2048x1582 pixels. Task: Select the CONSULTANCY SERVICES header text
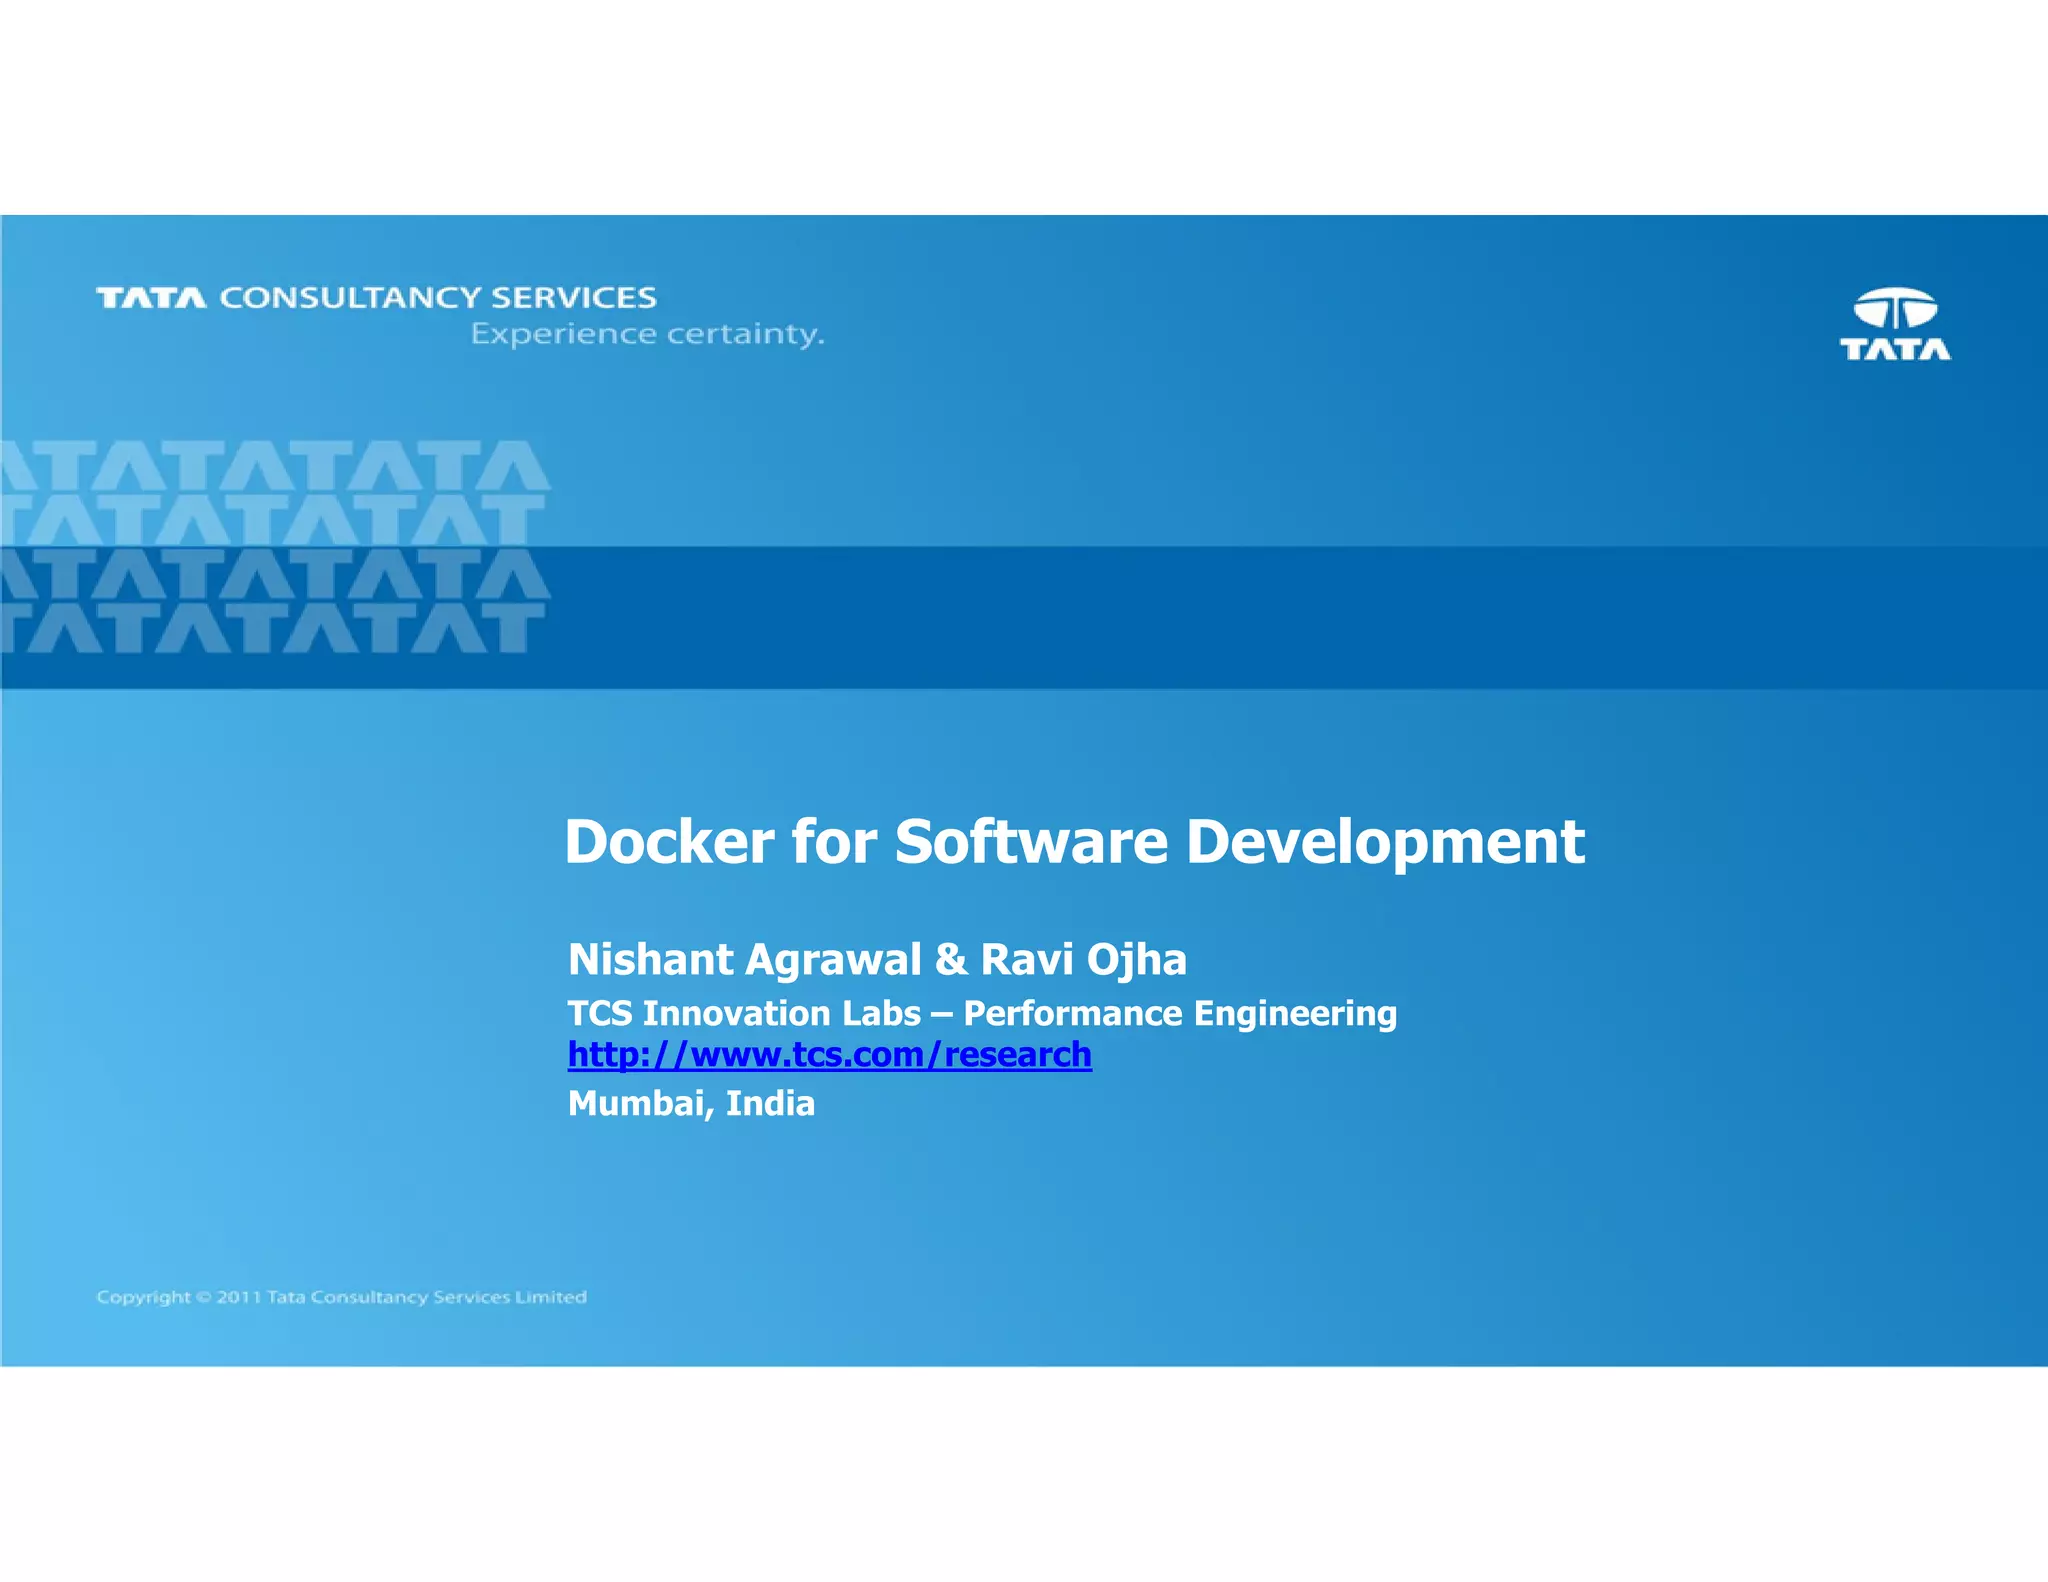pyautogui.click(x=438, y=298)
